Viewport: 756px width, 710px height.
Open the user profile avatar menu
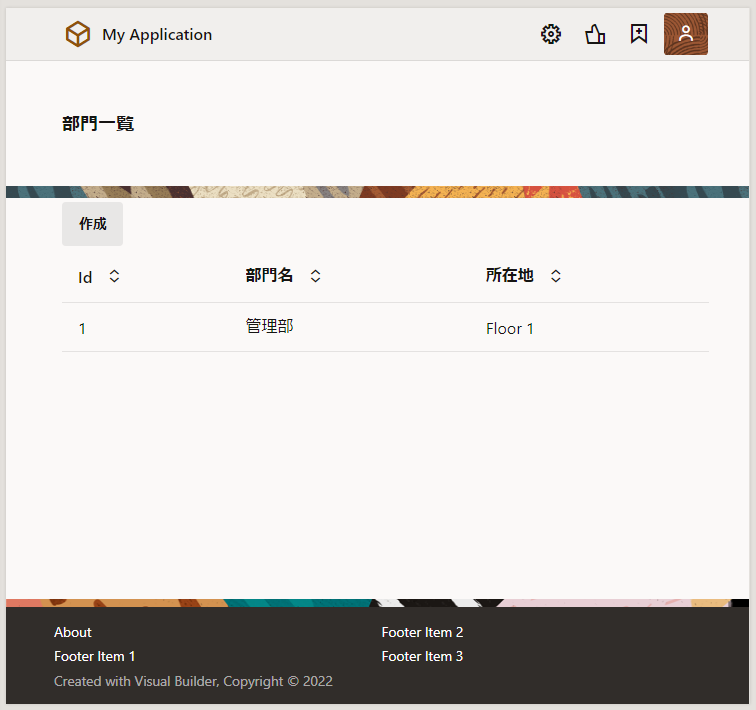(686, 34)
